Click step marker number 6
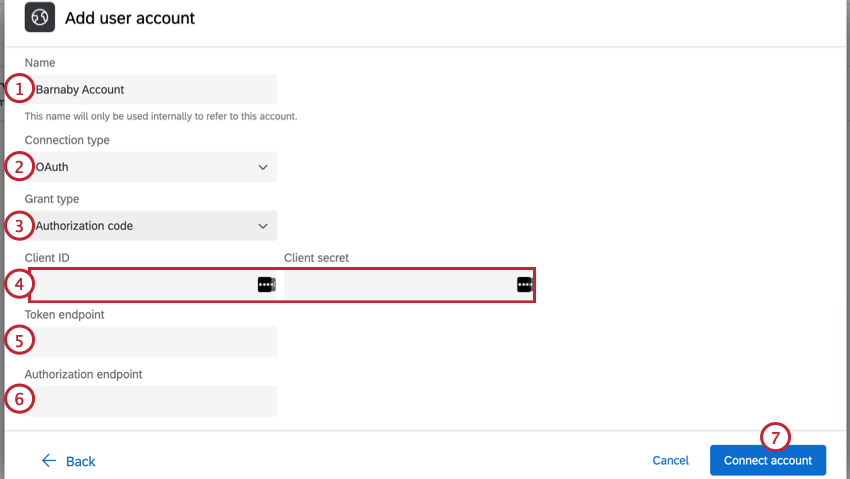Screen dimensions: 850x479 (x=19, y=400)
